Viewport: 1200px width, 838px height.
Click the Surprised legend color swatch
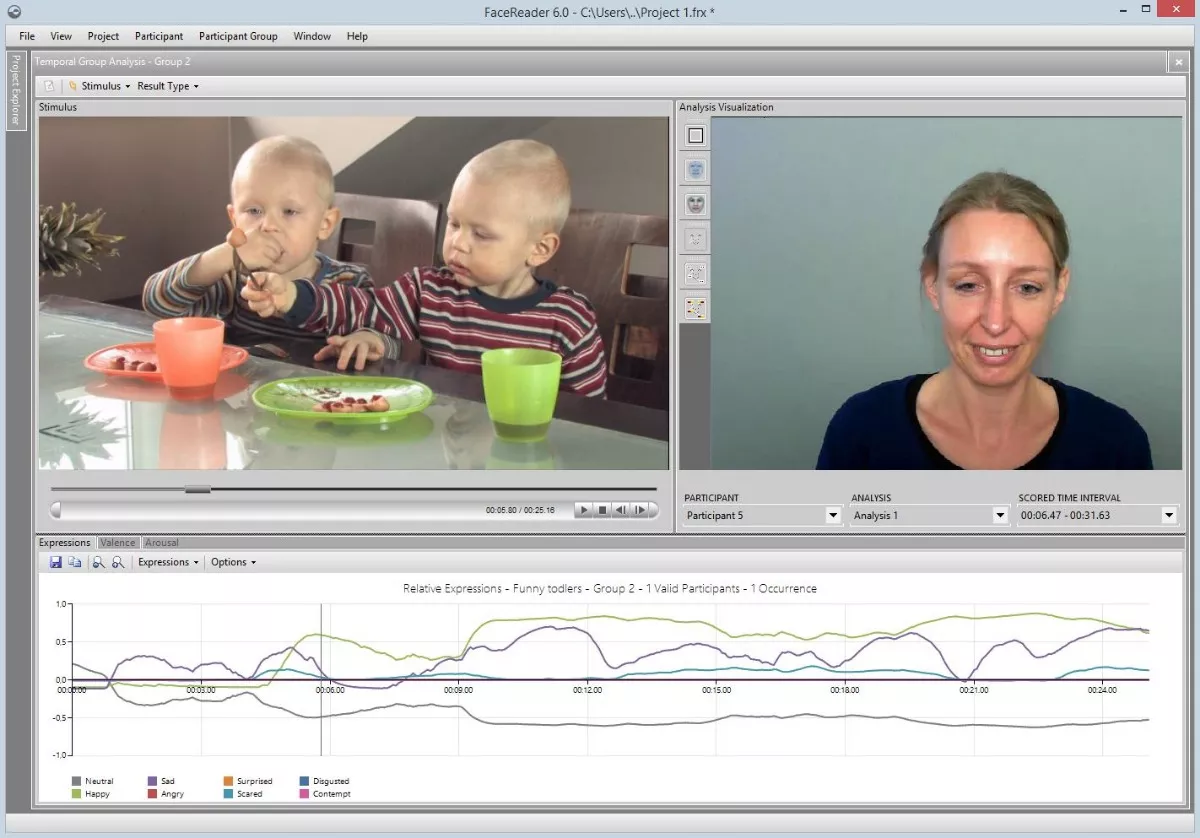click(228, 781)
